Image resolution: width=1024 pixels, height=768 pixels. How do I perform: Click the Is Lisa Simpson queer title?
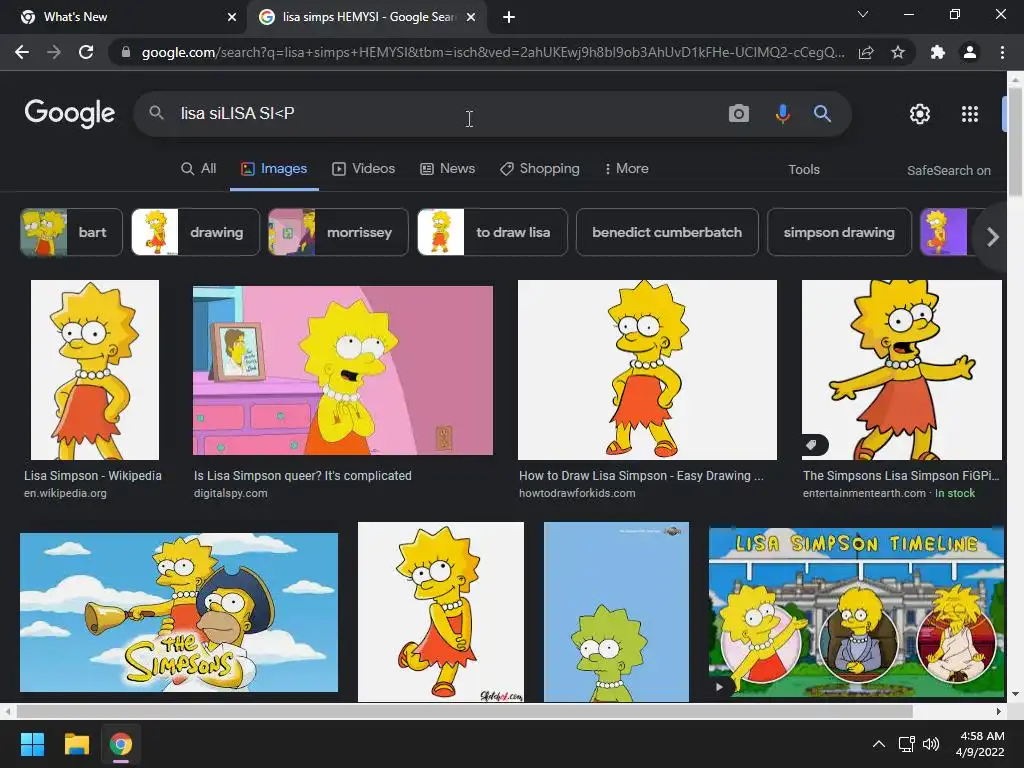tap(302, 475)
